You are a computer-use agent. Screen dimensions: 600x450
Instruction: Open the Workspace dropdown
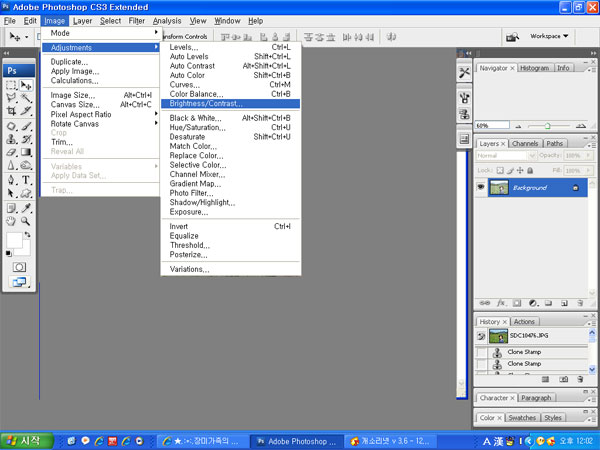click(x=549, y=36)
